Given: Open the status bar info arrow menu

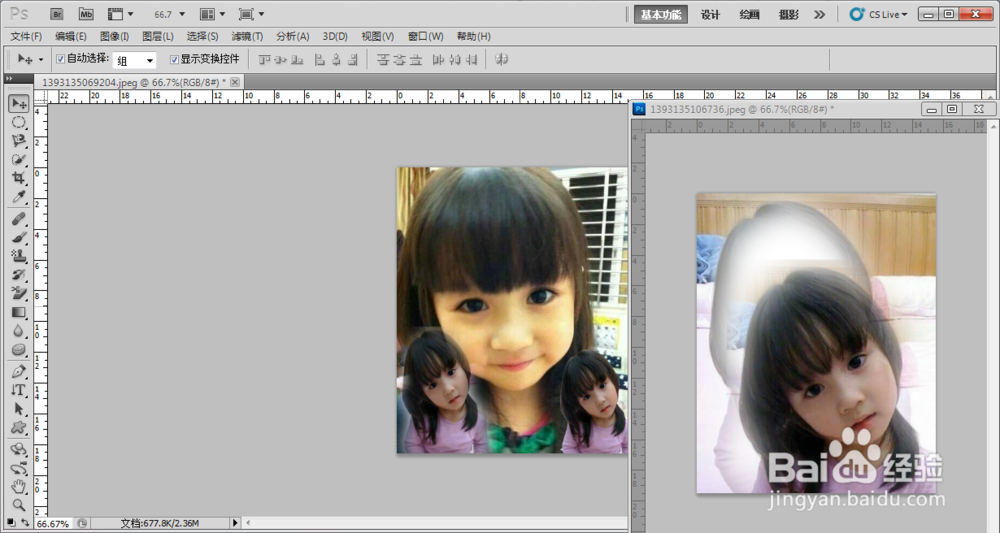Looking at the screenshot, I should (x=235, y=523).
